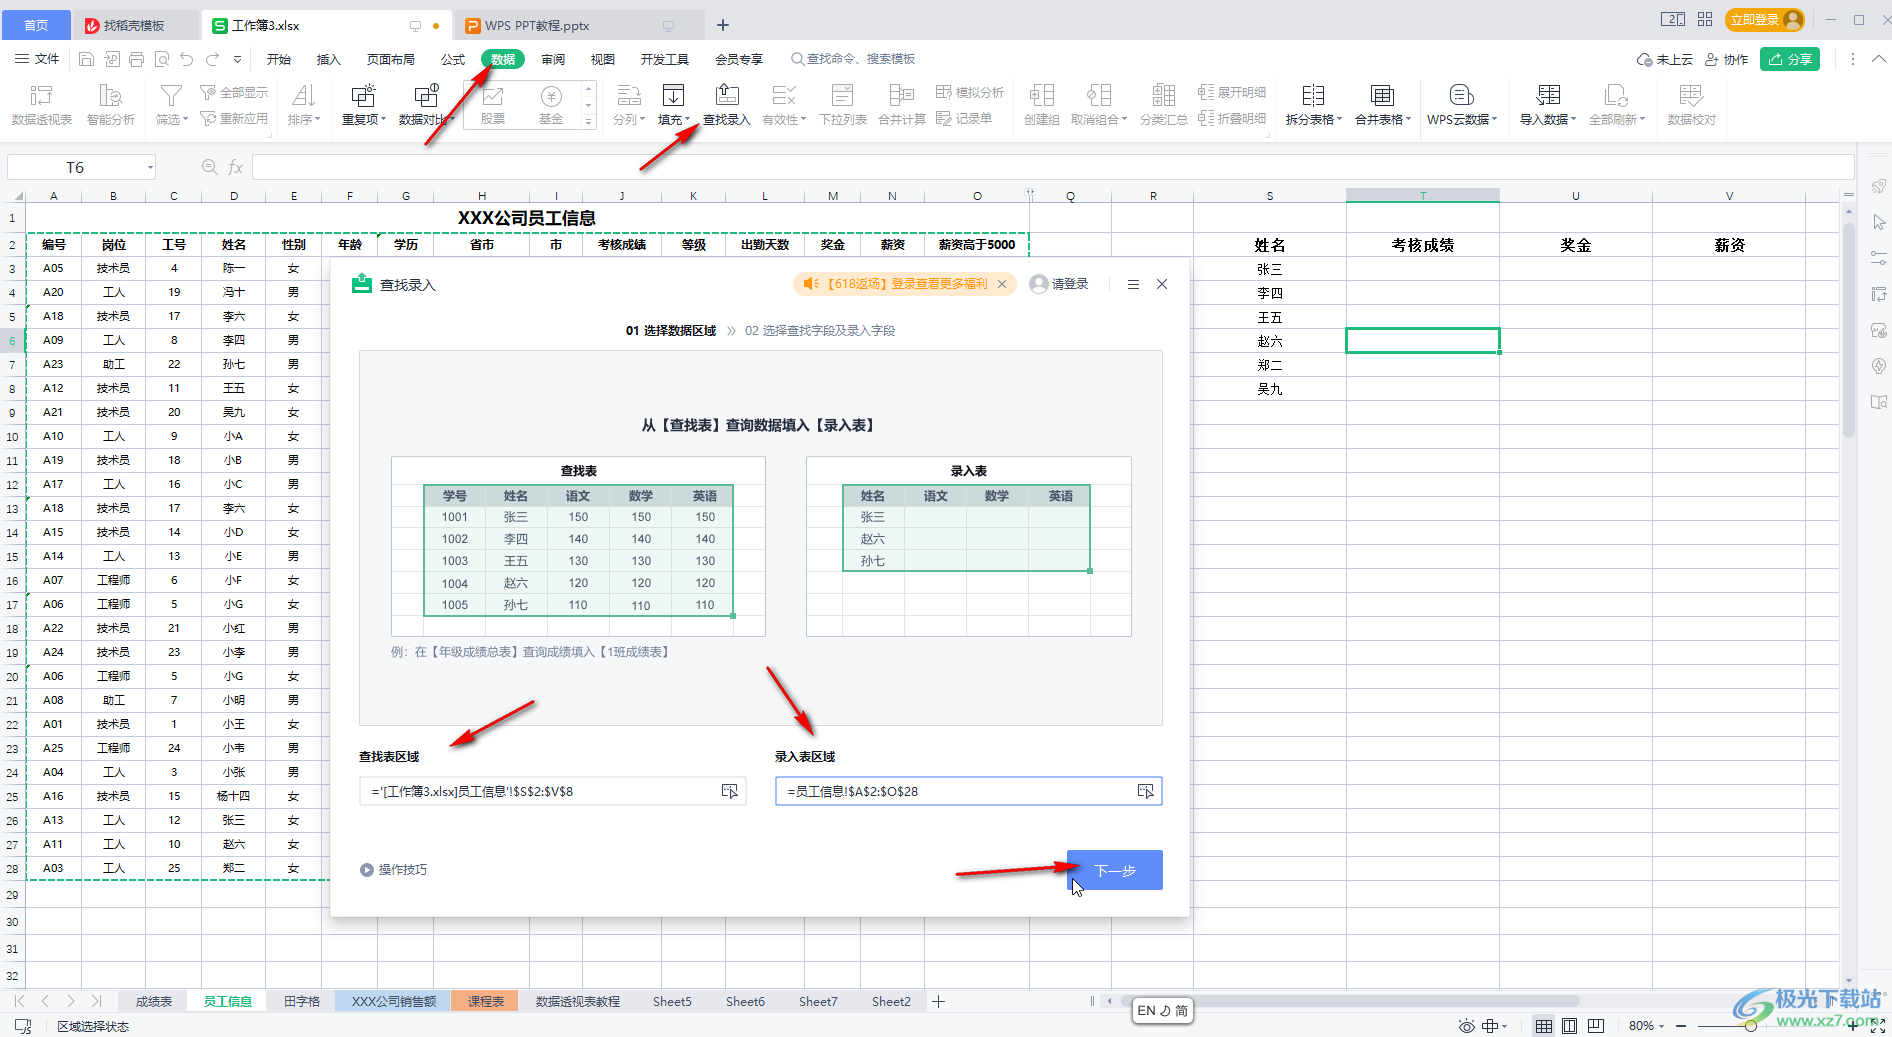Viewport: 1892px width, 1037px height.
Task: Open the 重复项 duplicates tool
Action: [363, 105]
